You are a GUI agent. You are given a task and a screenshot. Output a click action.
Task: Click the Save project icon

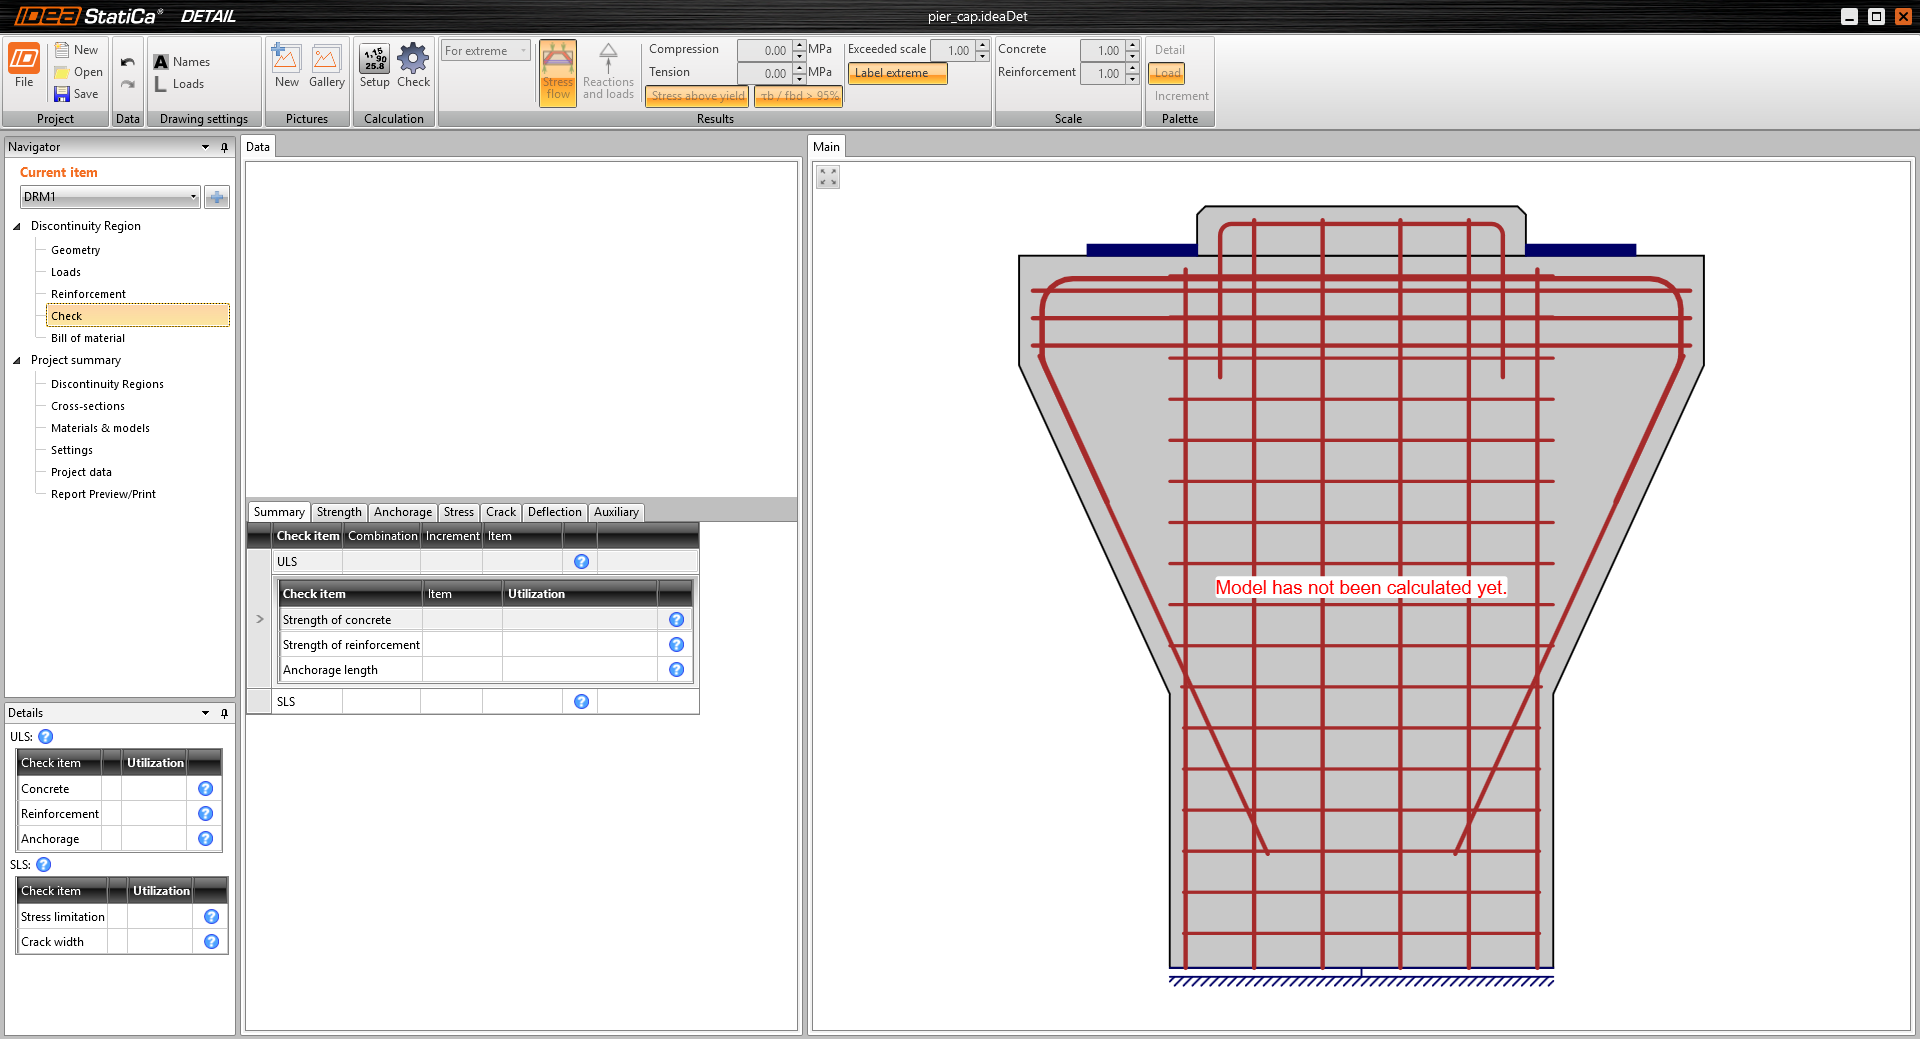(x=62, y=94)
